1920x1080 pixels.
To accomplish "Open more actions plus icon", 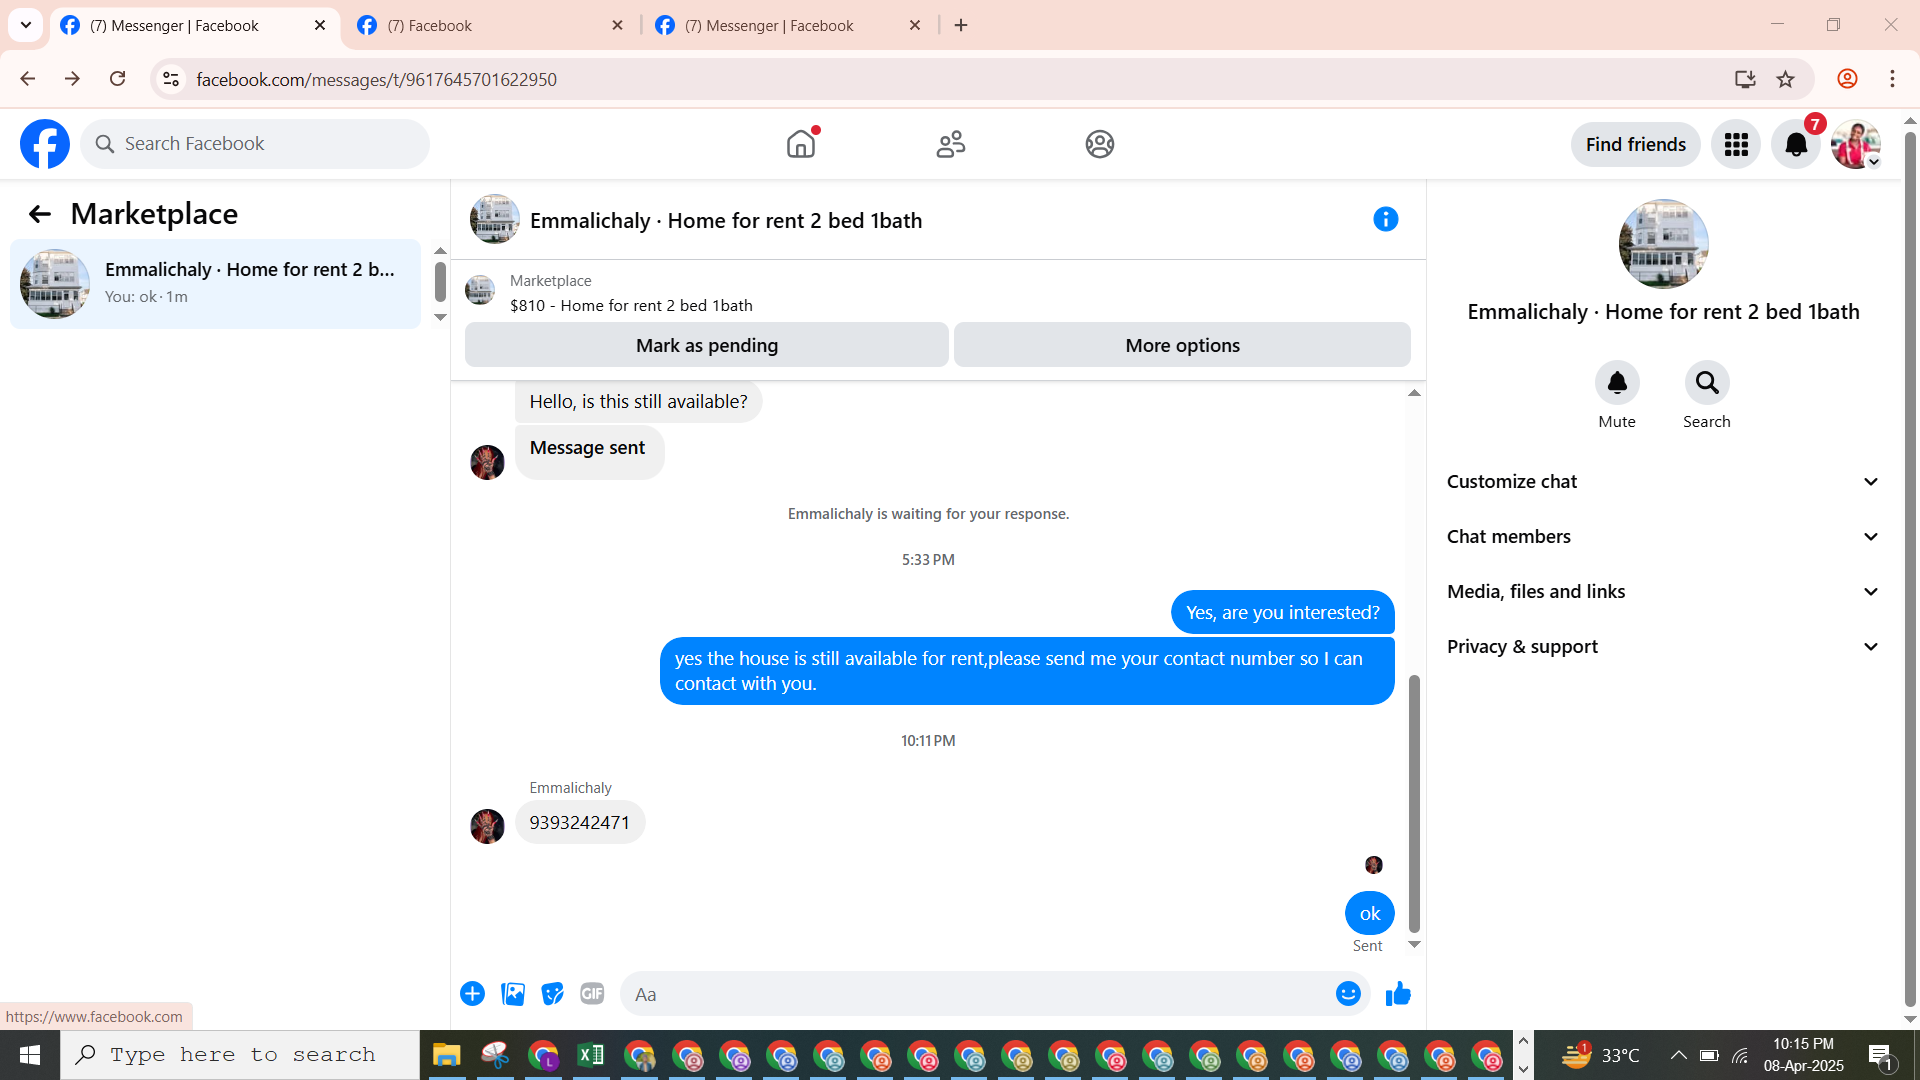I will pyautogui.click(x=472, y=994).
